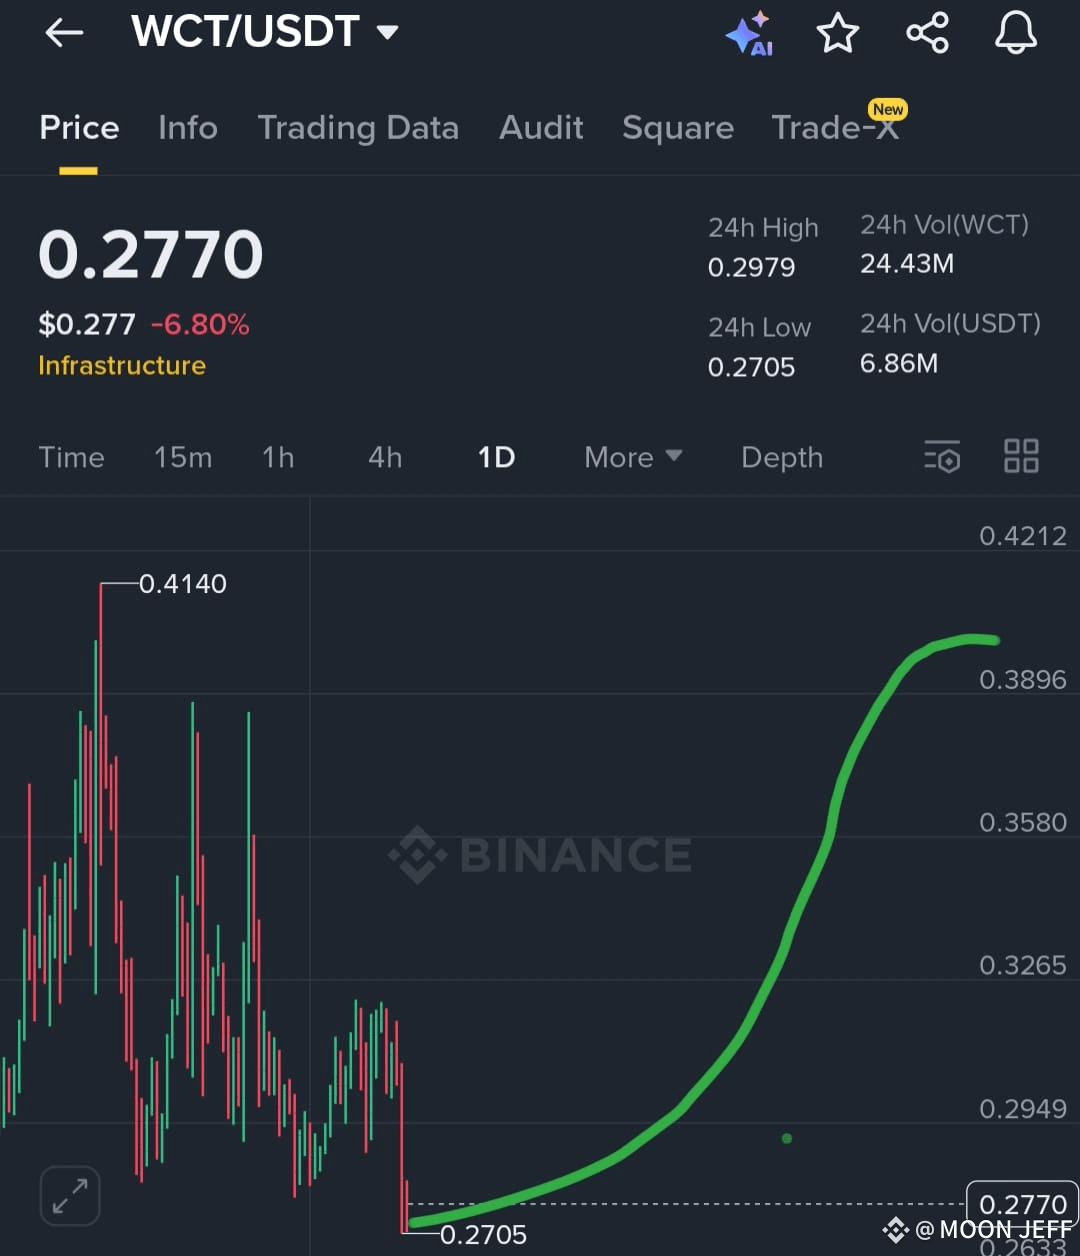Show the Depth chart
The image size is (1080, 1256).
pyautogui.click(x=782, y=457)
